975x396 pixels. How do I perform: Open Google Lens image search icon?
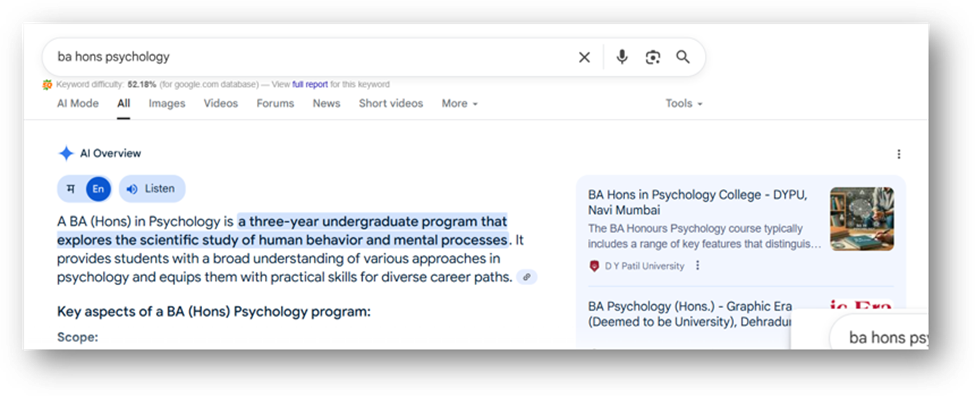click(652, 57)
